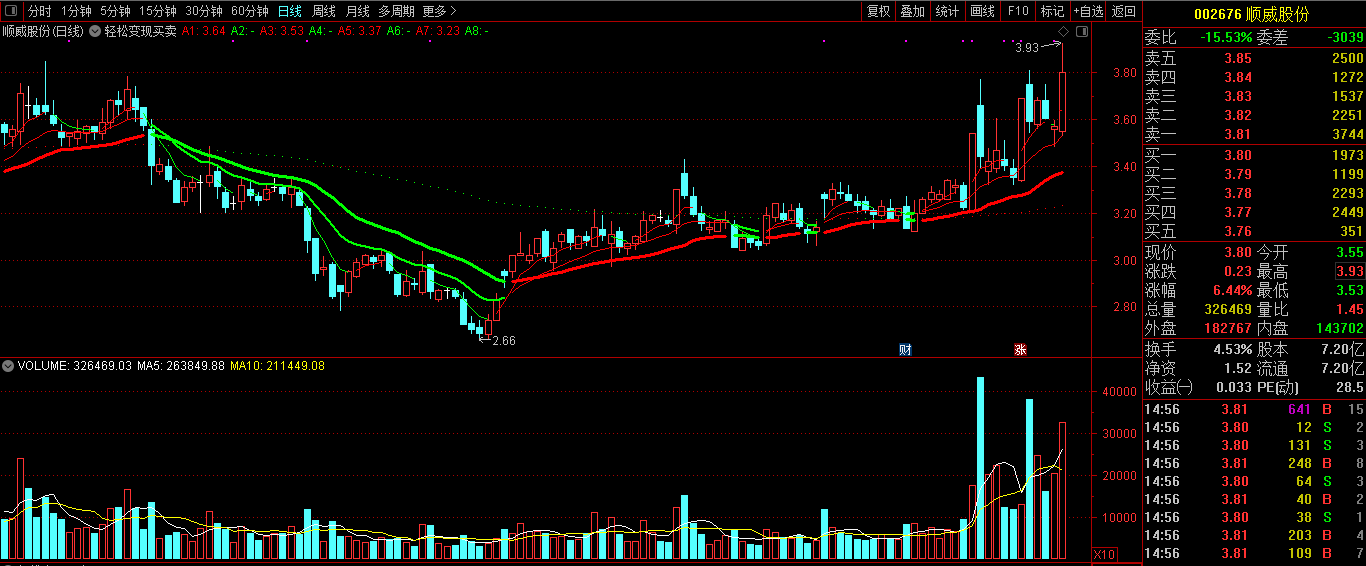Screen dimensions: 1366x566
Task: Select the 周线 weekly chart tab
Action: coord(324,11)
